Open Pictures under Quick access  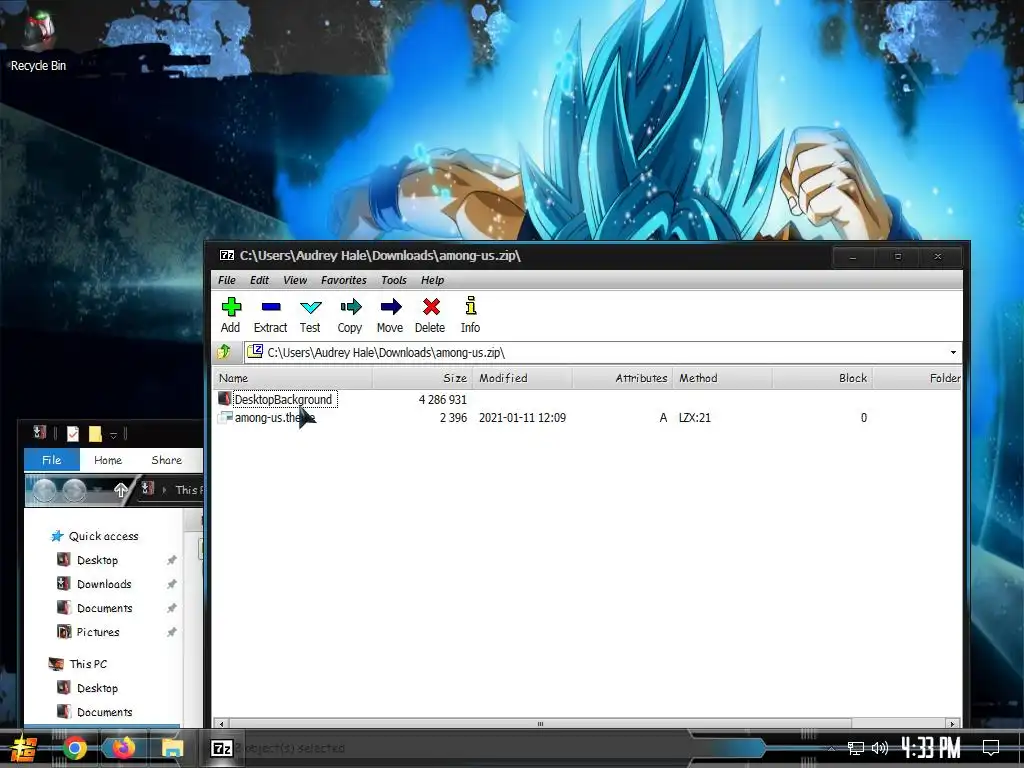[98, 632]
